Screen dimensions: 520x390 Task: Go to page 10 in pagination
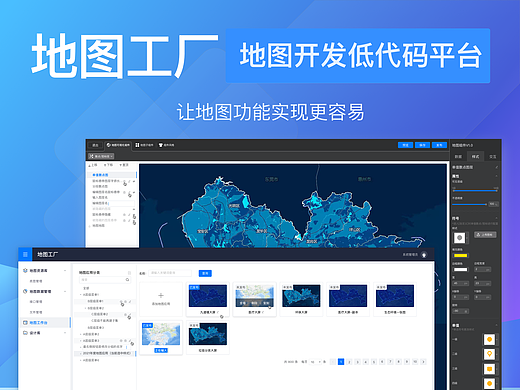[415, 362]
